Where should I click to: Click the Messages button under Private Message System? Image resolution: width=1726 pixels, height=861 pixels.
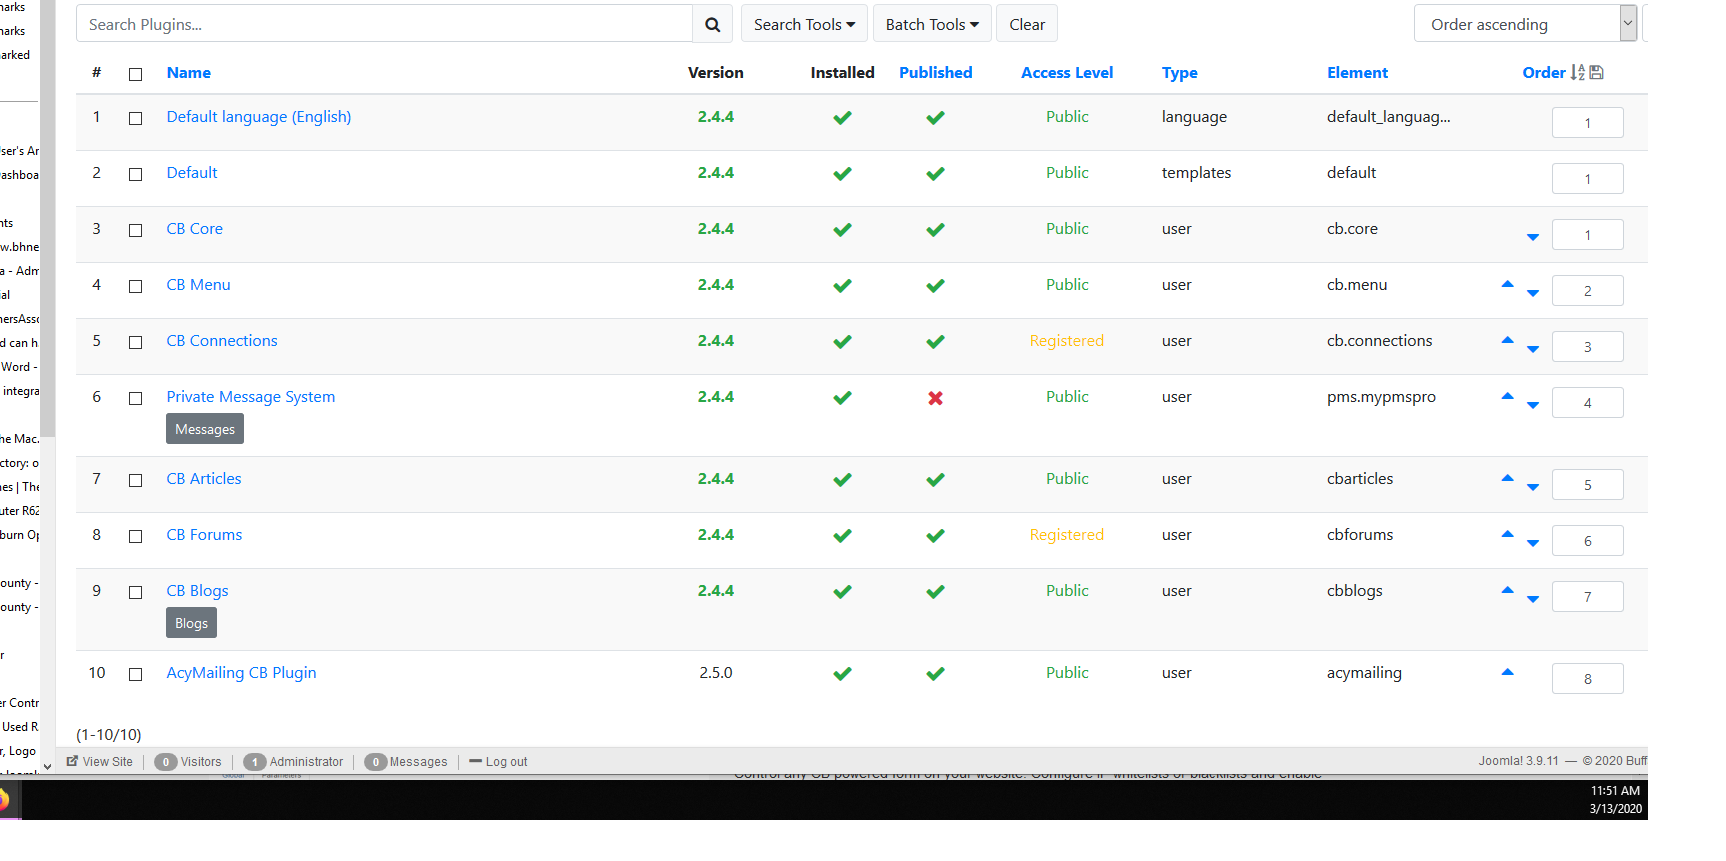205,429
